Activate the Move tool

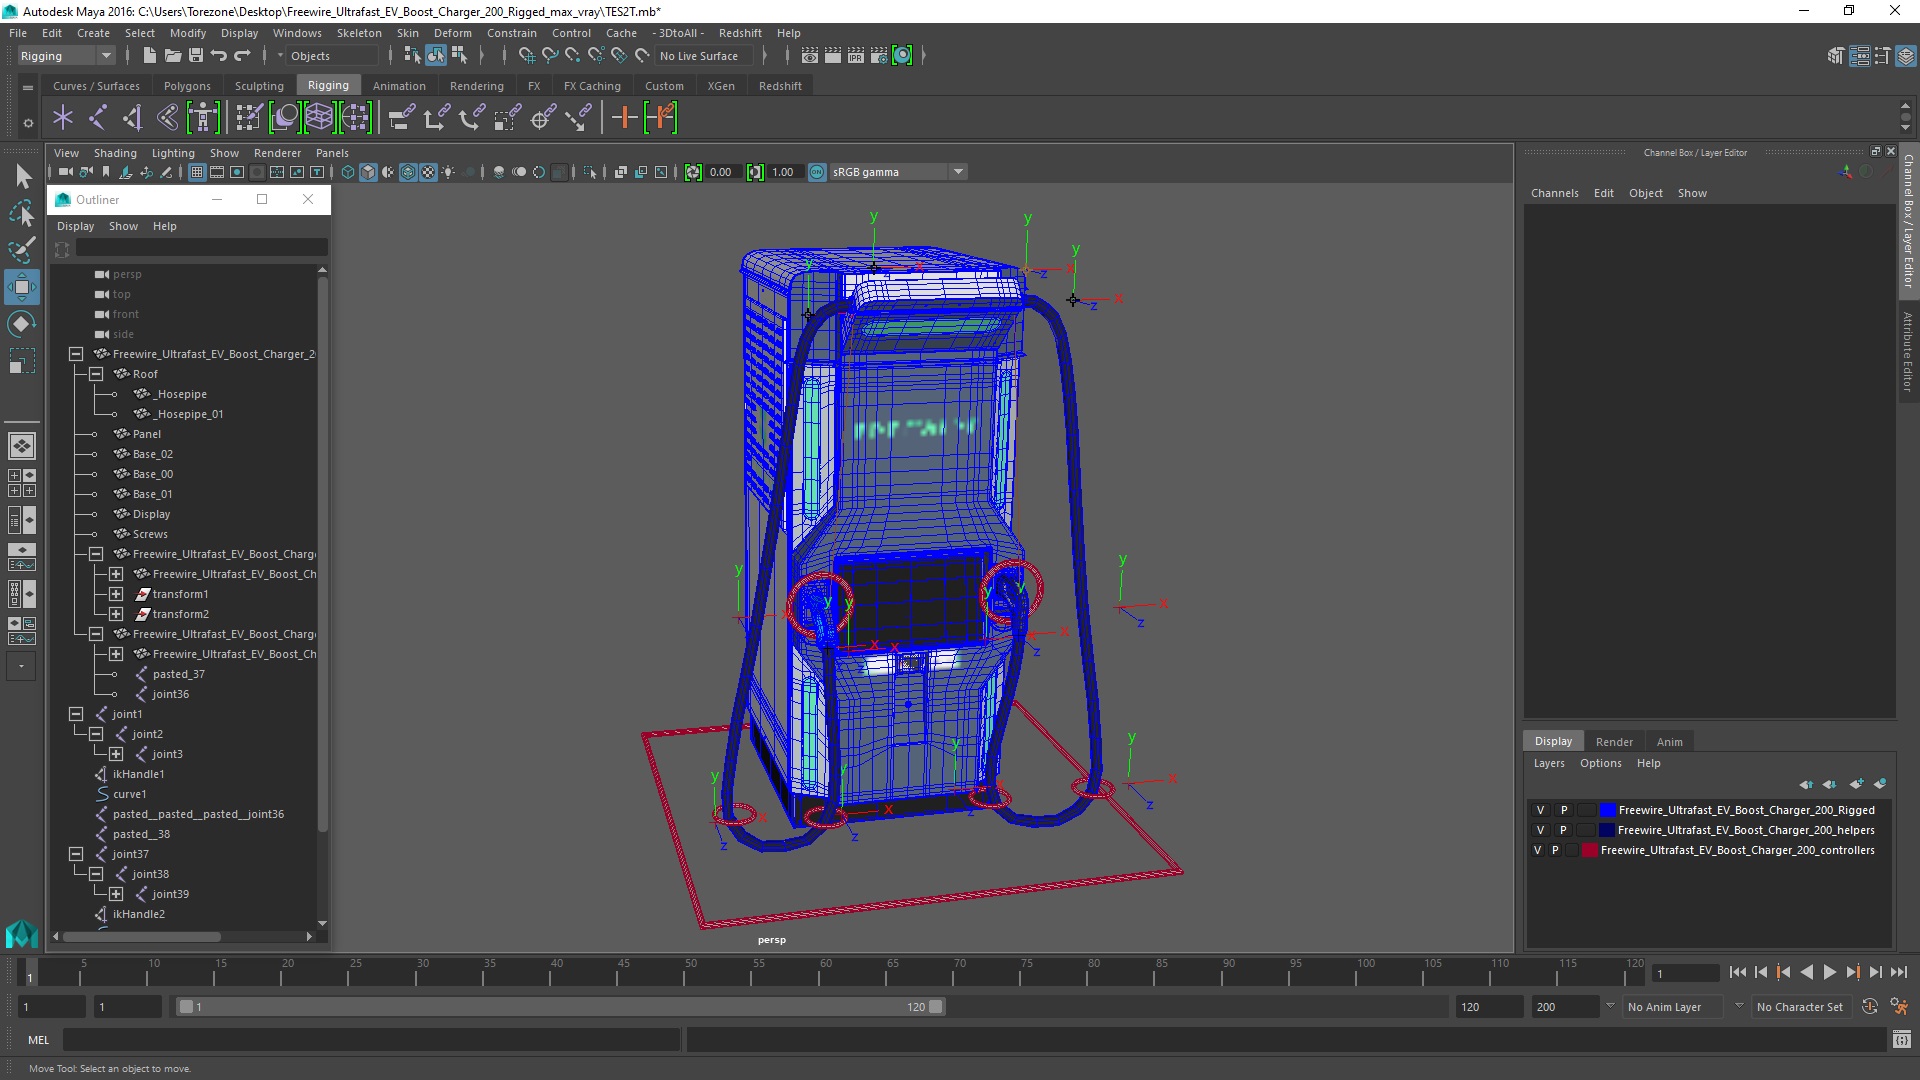[x=22, y=287]
